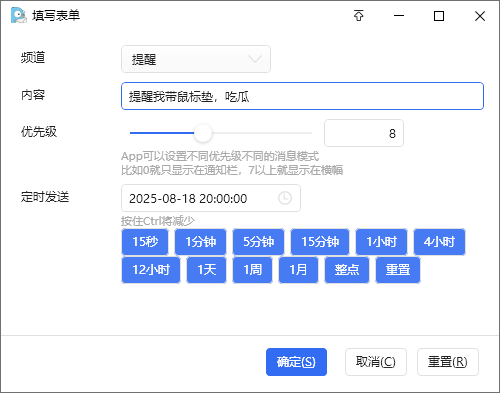Viewport: 500px width, 393px height.
Task: Click blue 重置 button under time presets
Action: 398,270
